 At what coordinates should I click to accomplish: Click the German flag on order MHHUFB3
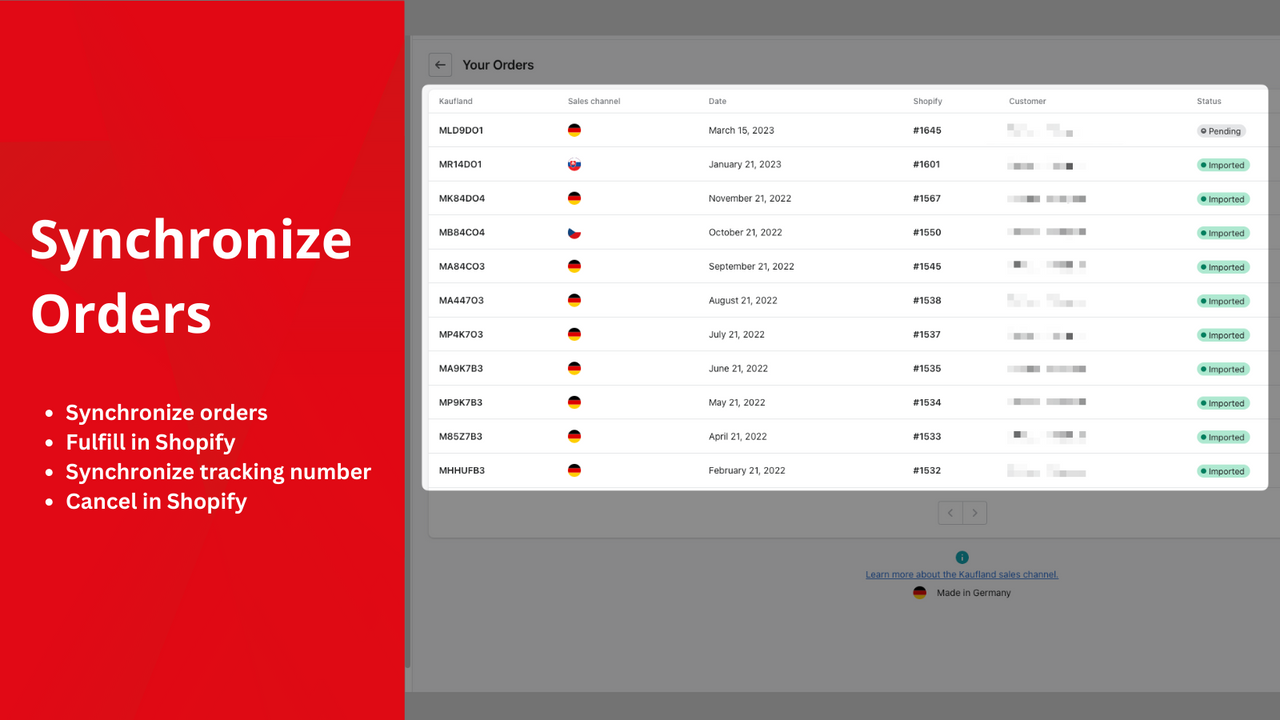[574, 469]
